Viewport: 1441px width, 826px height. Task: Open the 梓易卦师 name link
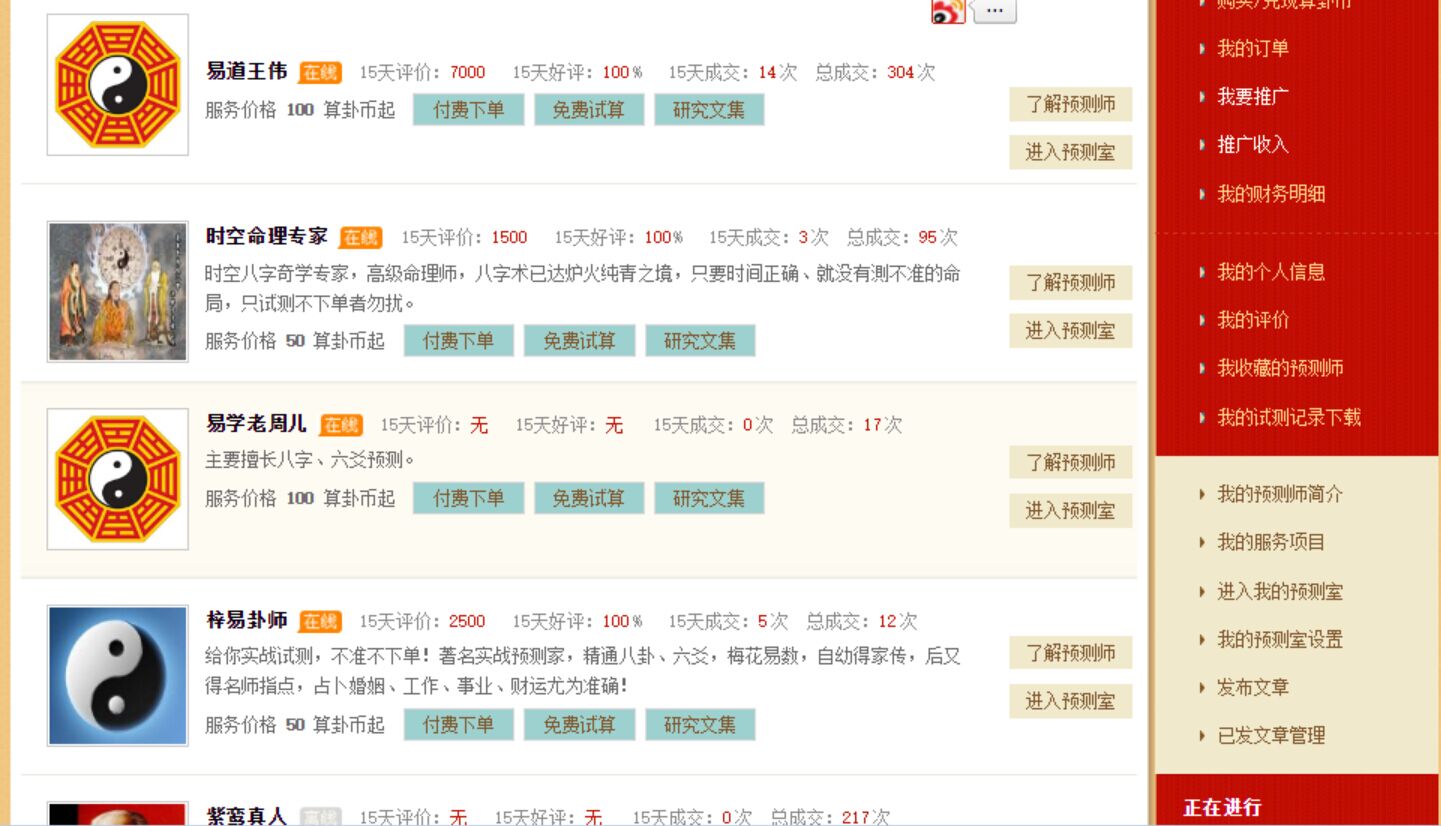[x=246, y=621]
